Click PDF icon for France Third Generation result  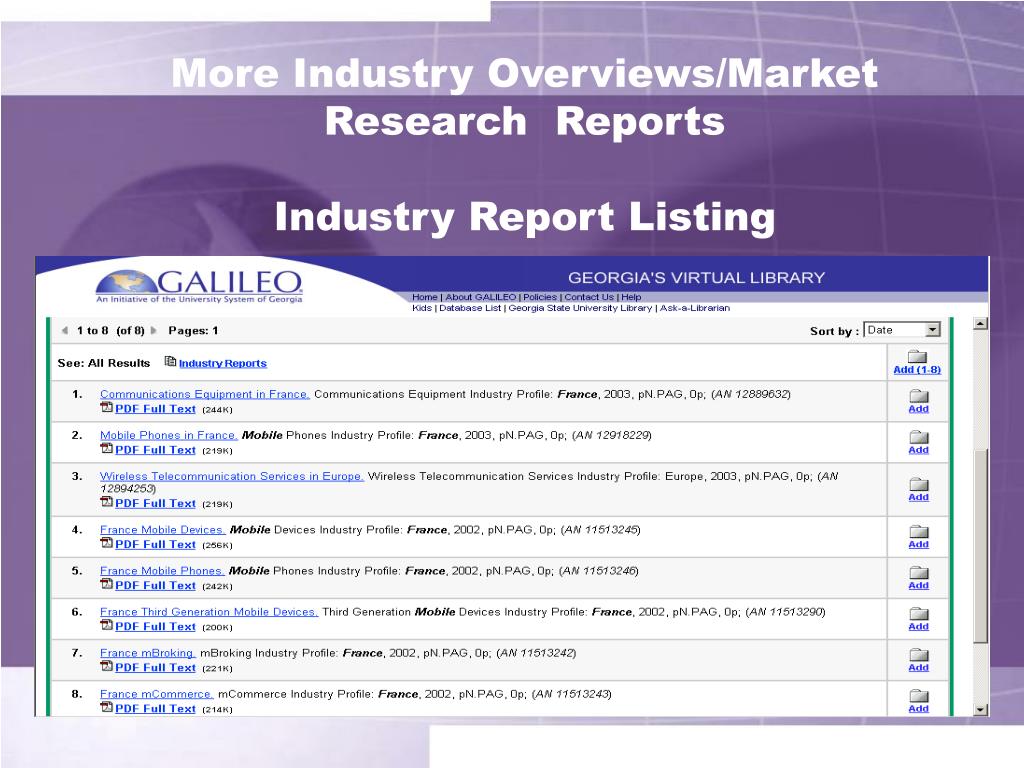[x=106, y=625]
